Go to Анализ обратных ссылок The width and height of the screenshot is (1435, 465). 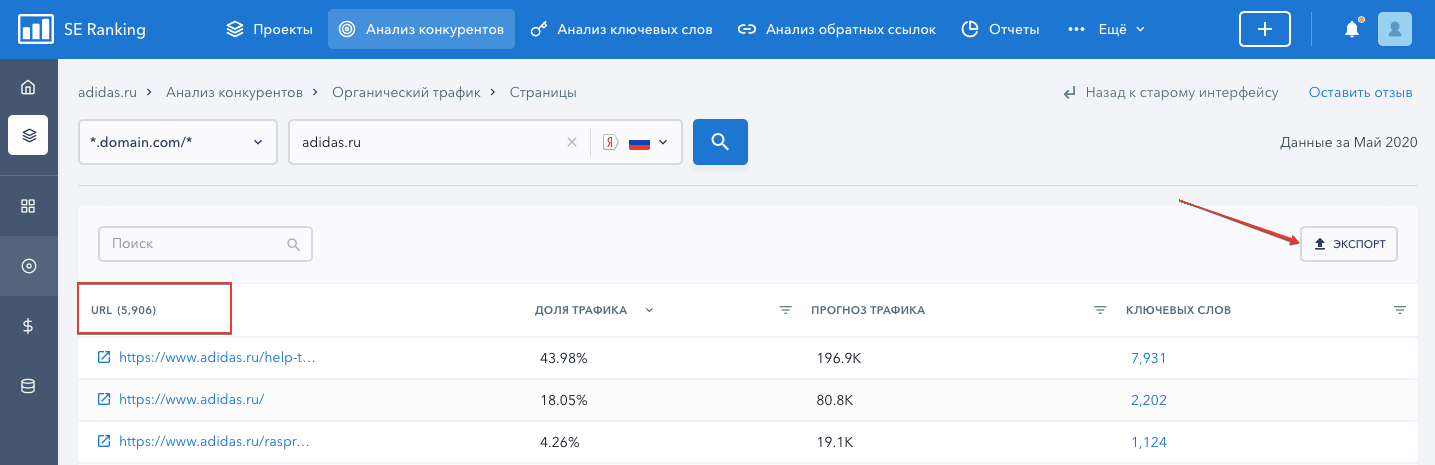pos(836,29)
